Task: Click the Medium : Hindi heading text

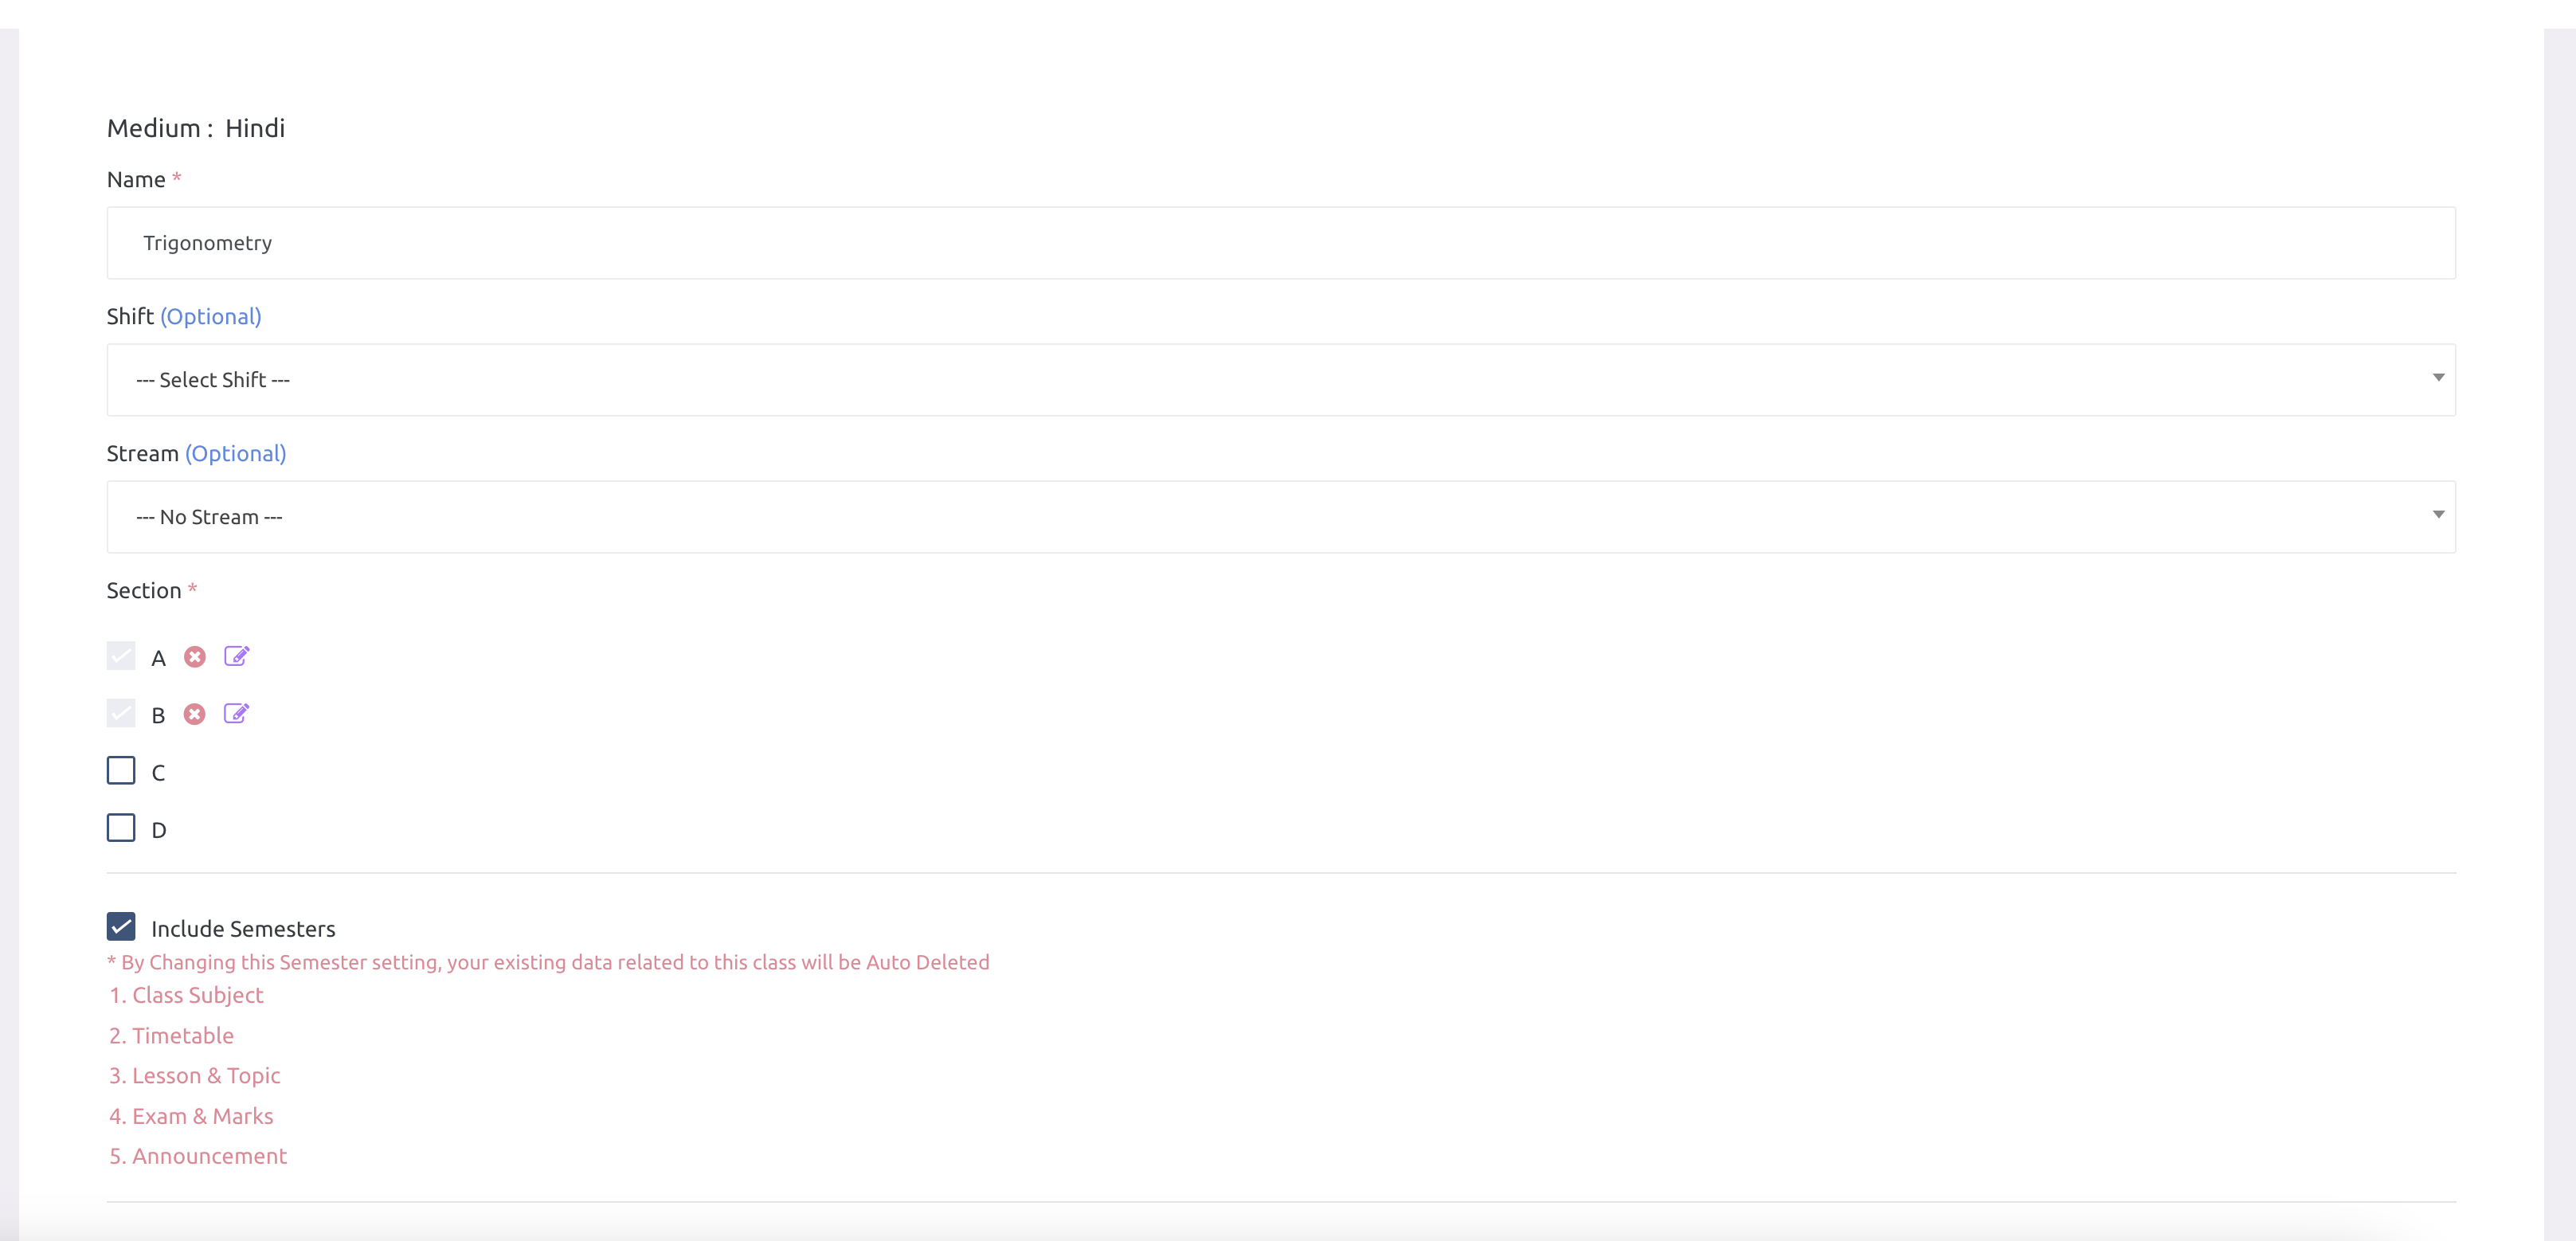Action: pos(196,128)
